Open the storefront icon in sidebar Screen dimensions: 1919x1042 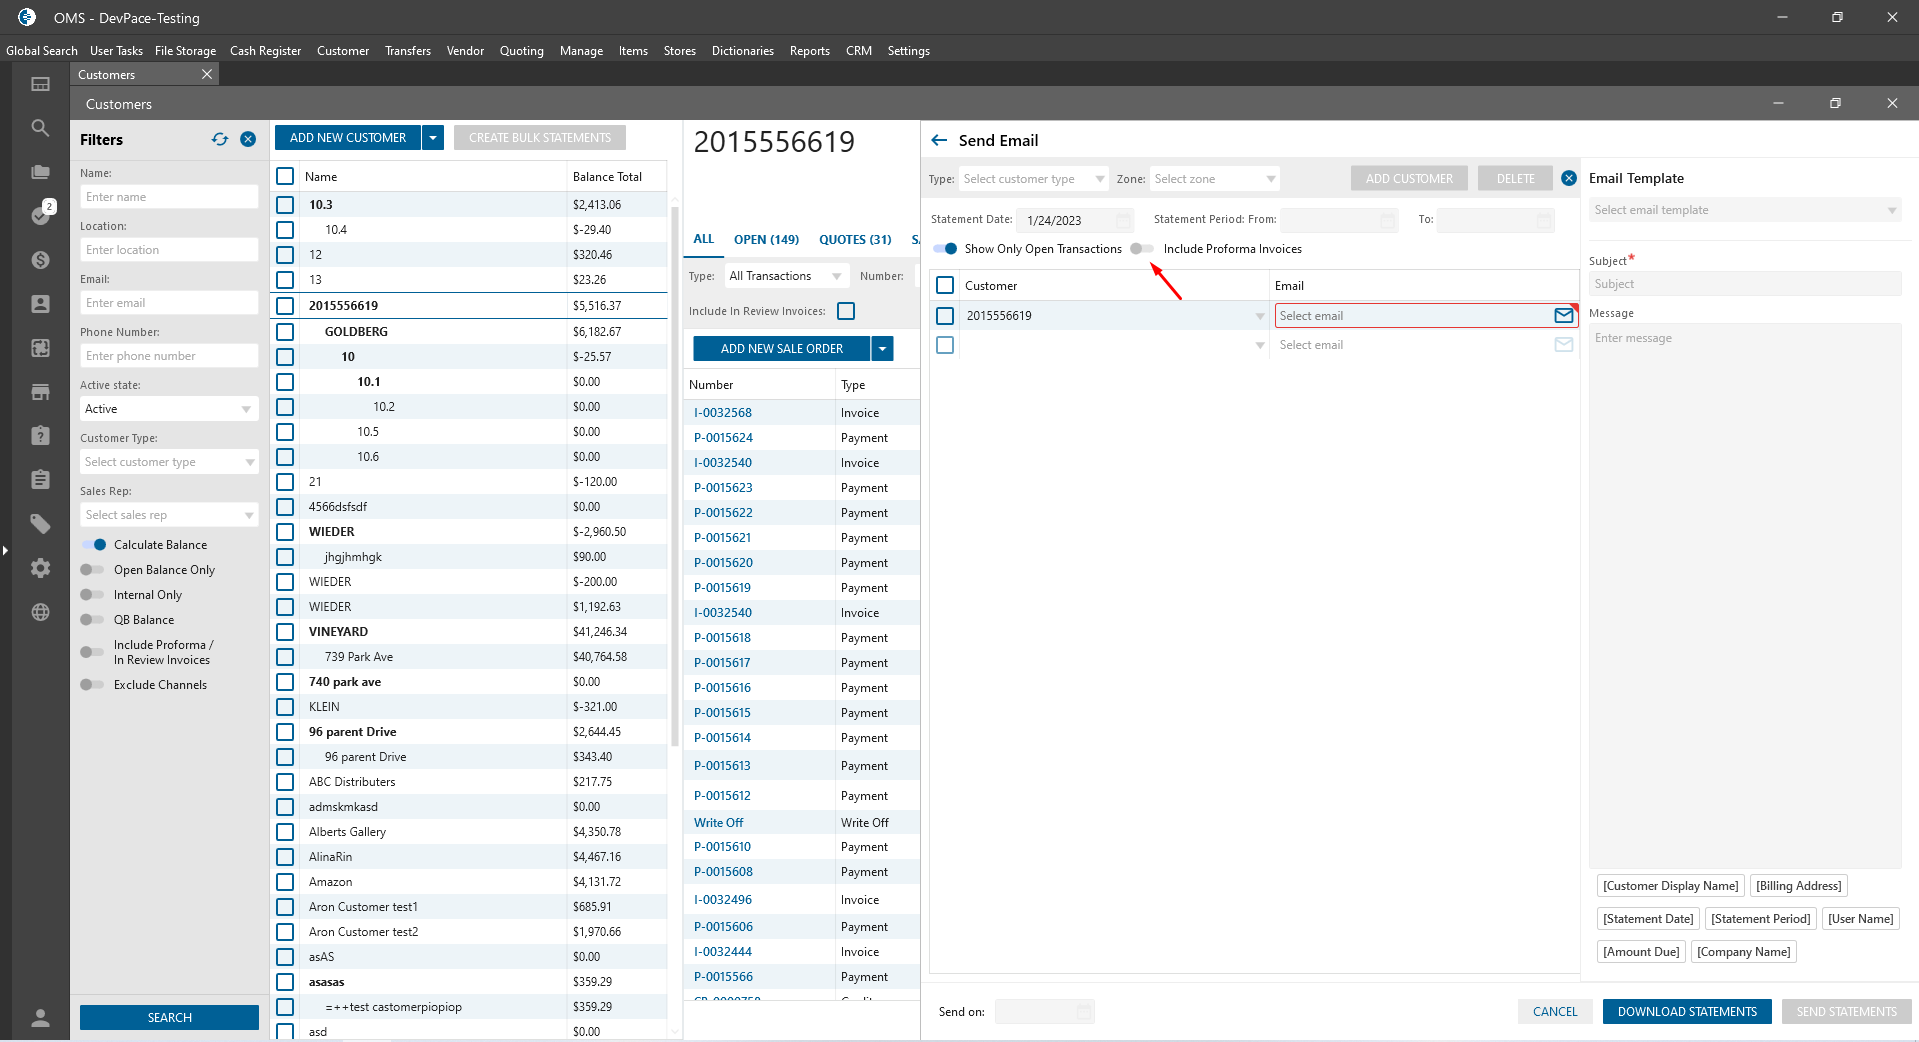(x=40, y=392)
